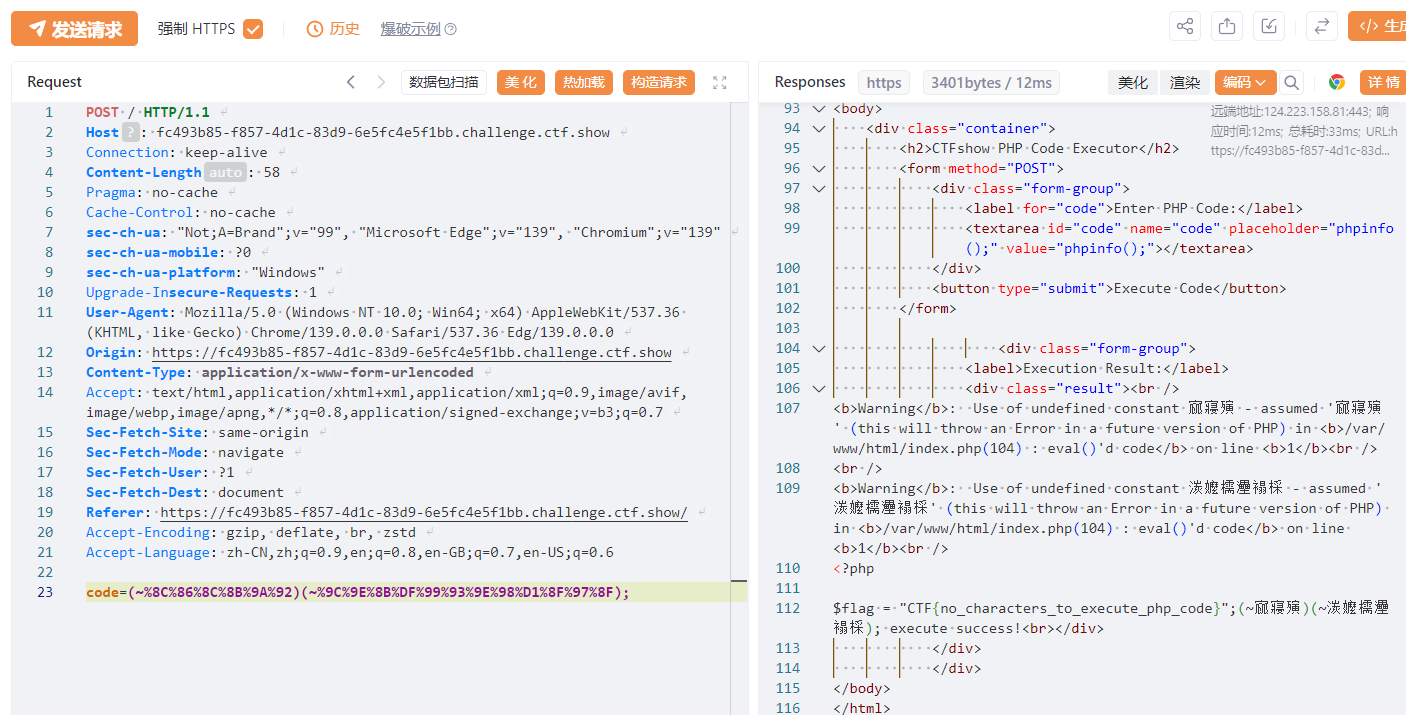This screenshot has width=1406, height=715.
Task: Click the Accept-Language header line
Action: click(350, 552)
